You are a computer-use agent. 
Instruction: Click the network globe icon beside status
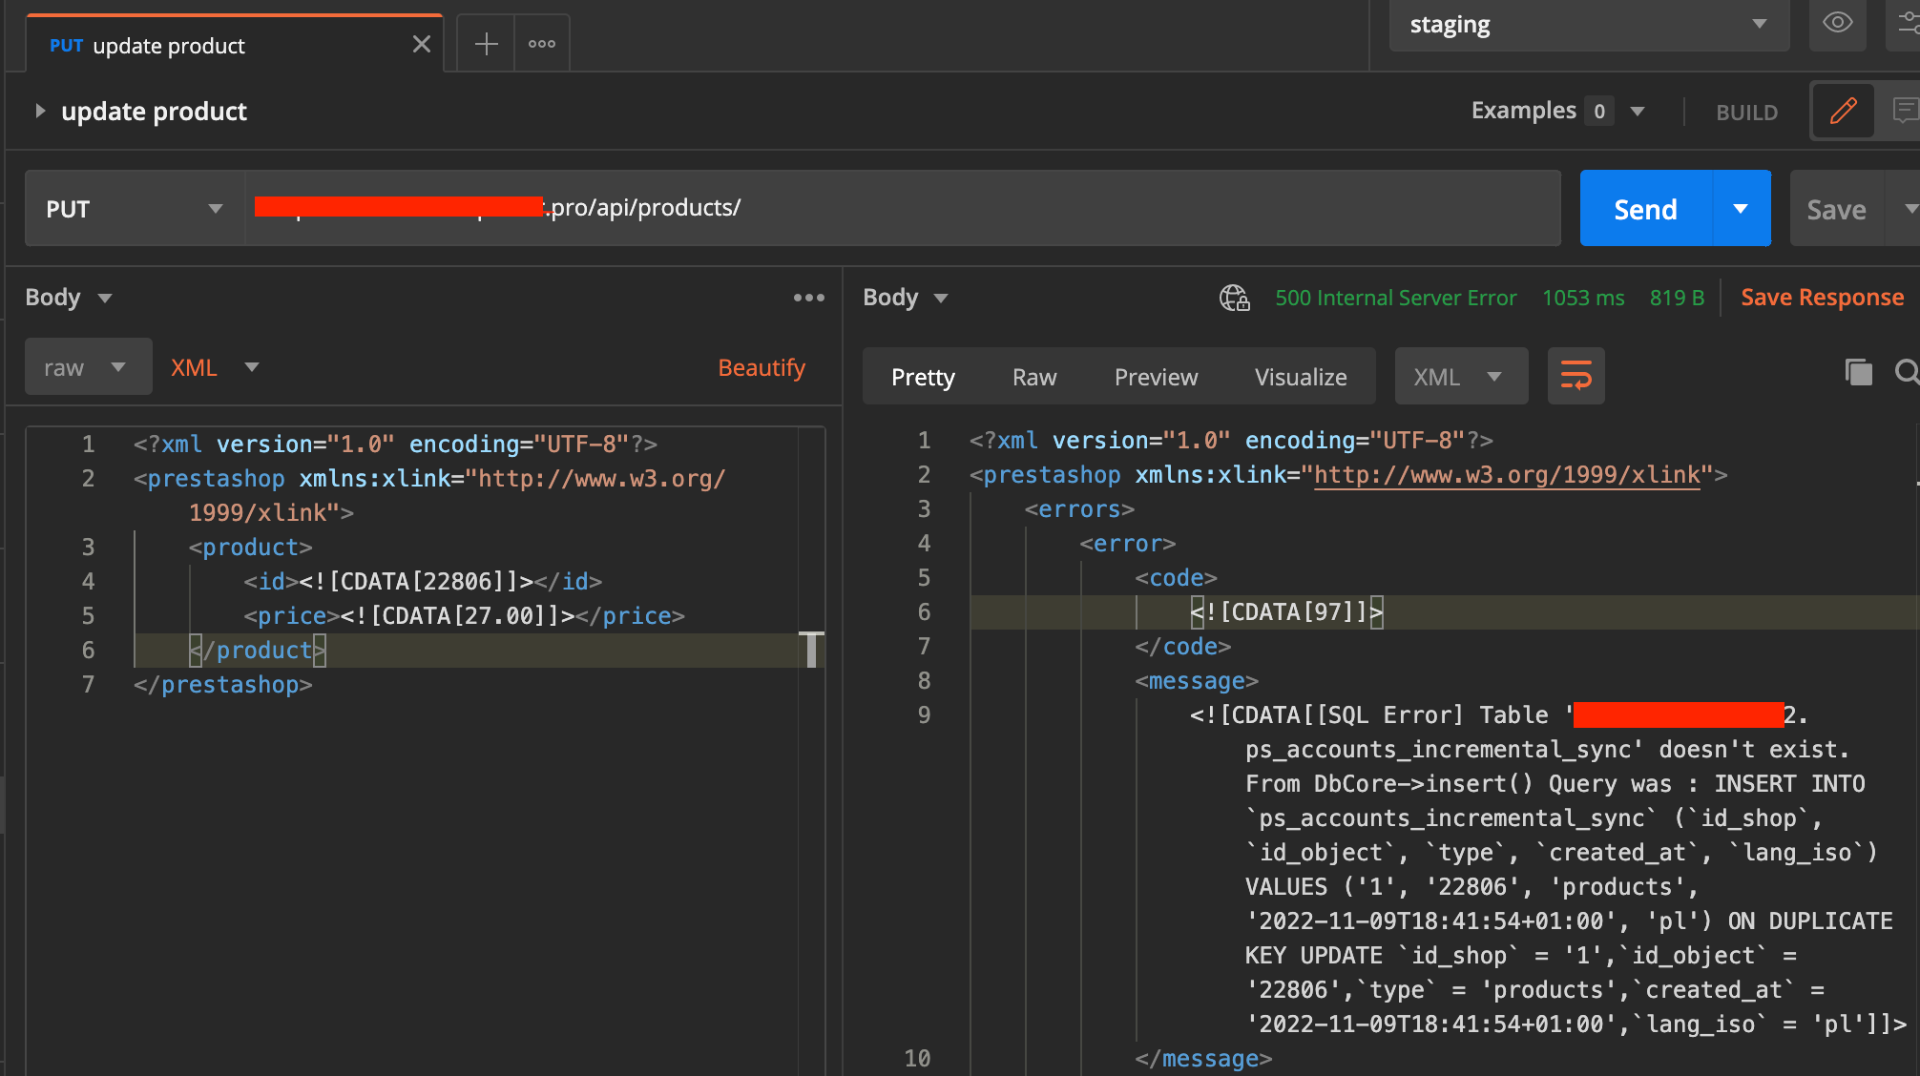point(1234,298)
